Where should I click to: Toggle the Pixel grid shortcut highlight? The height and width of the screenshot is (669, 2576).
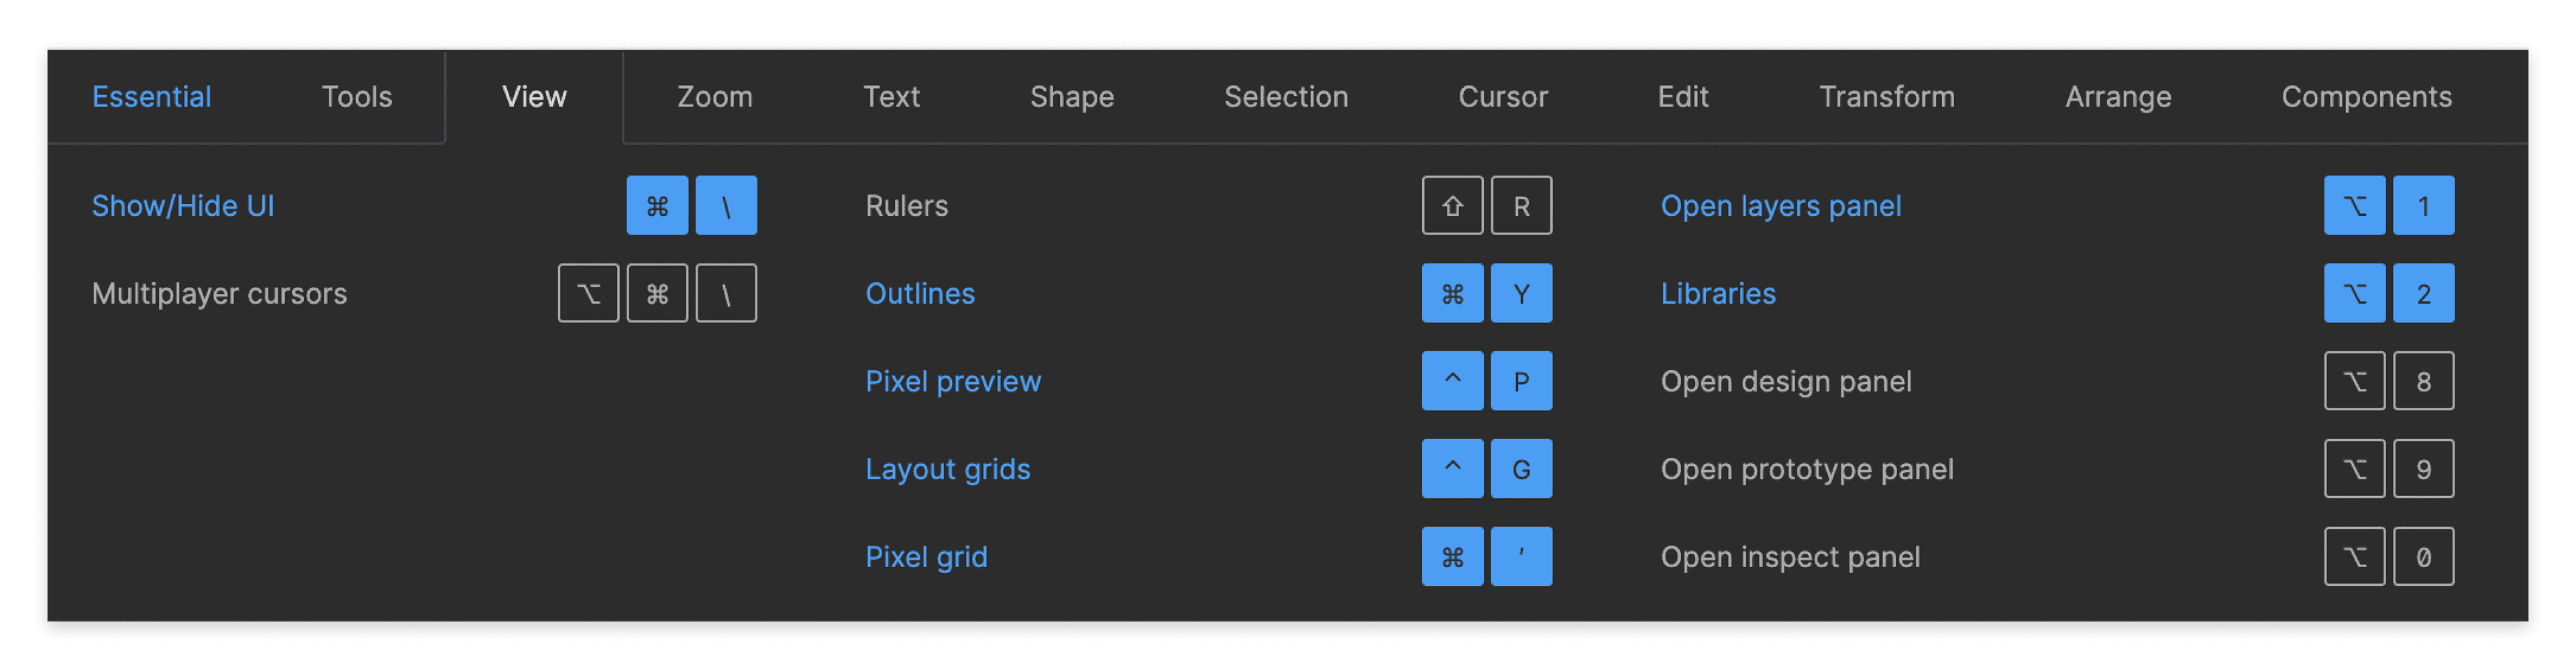tap(926, 556)
